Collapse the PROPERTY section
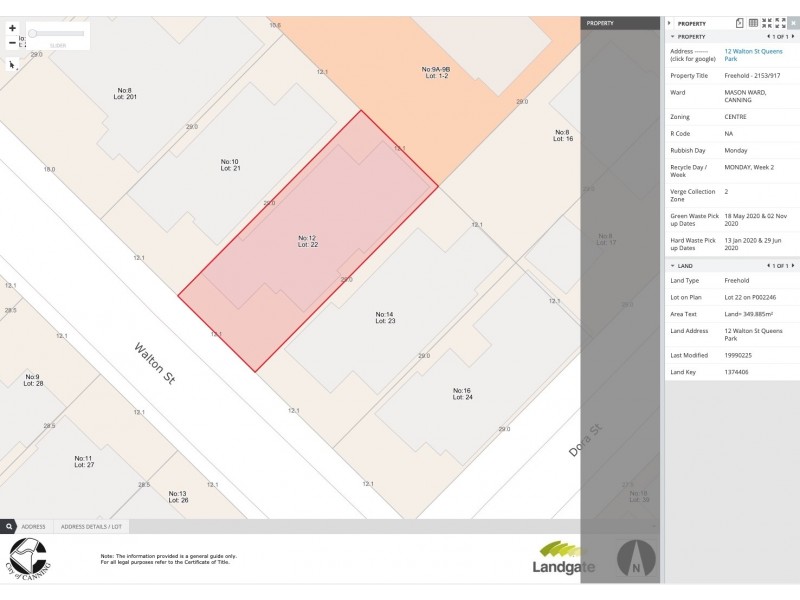The height and width of the screenshot is (600, 800). pyautogui.click(x=673, y=36)
